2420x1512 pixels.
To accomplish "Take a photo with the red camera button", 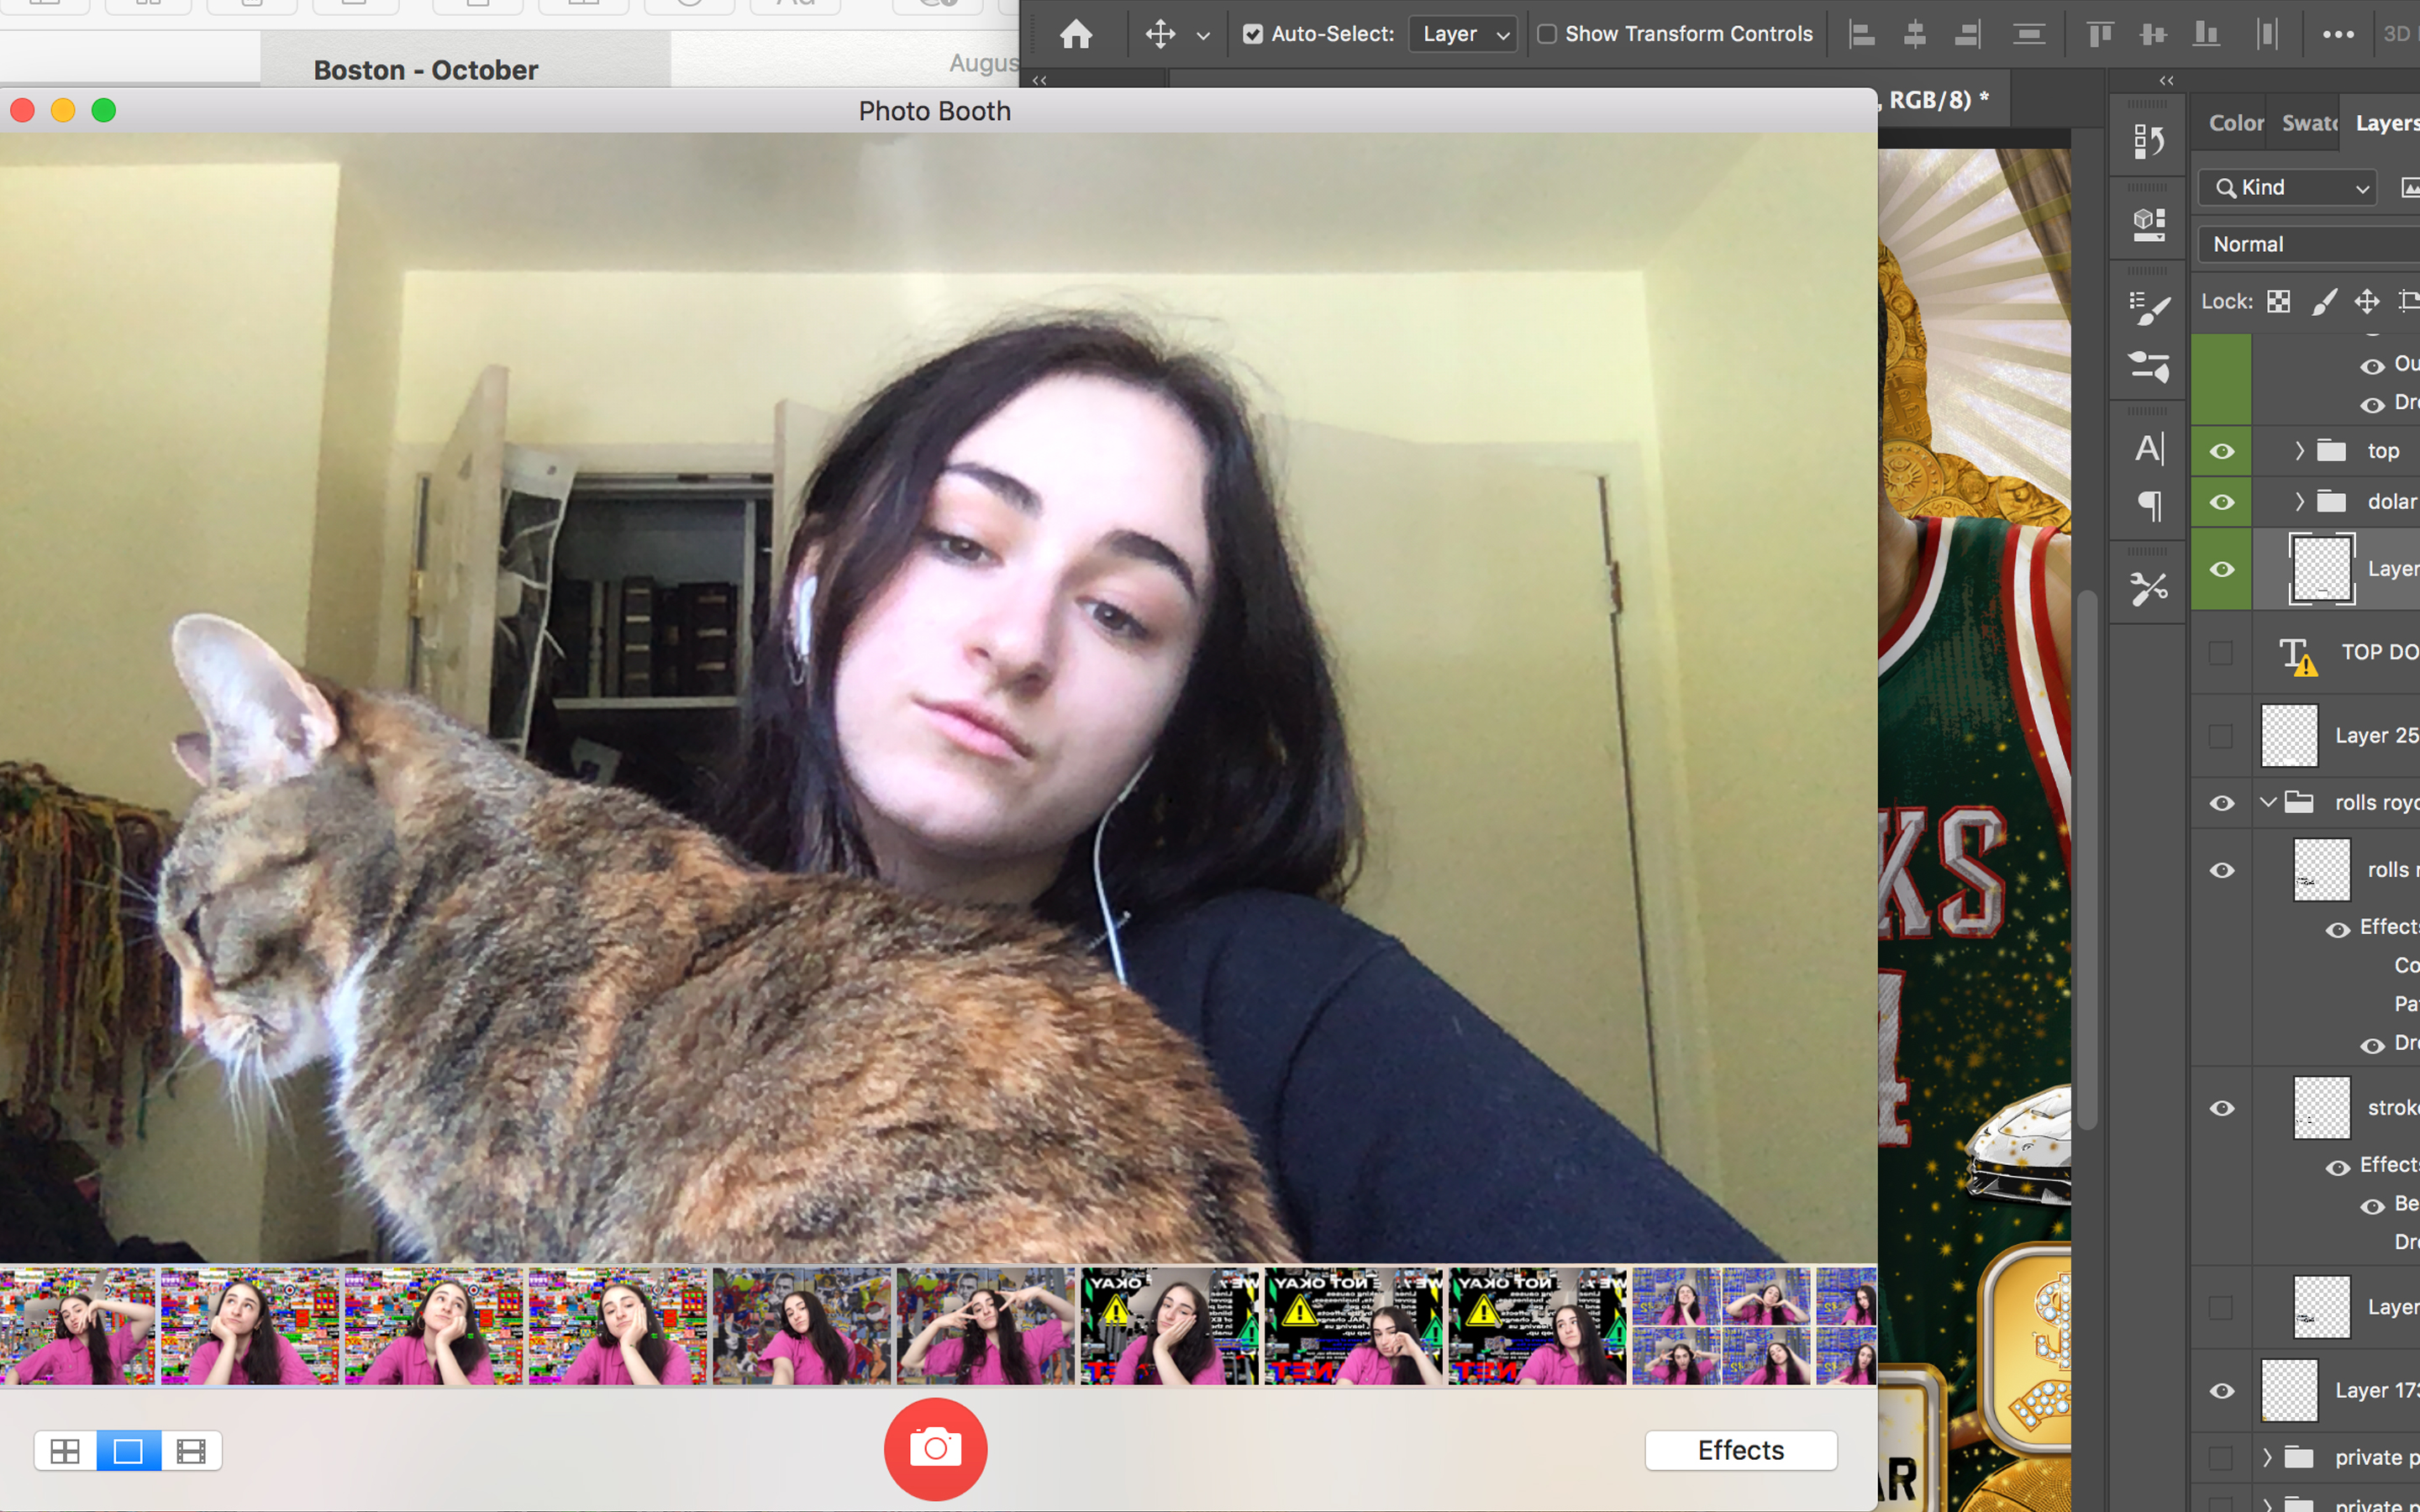I will 935,1448.
